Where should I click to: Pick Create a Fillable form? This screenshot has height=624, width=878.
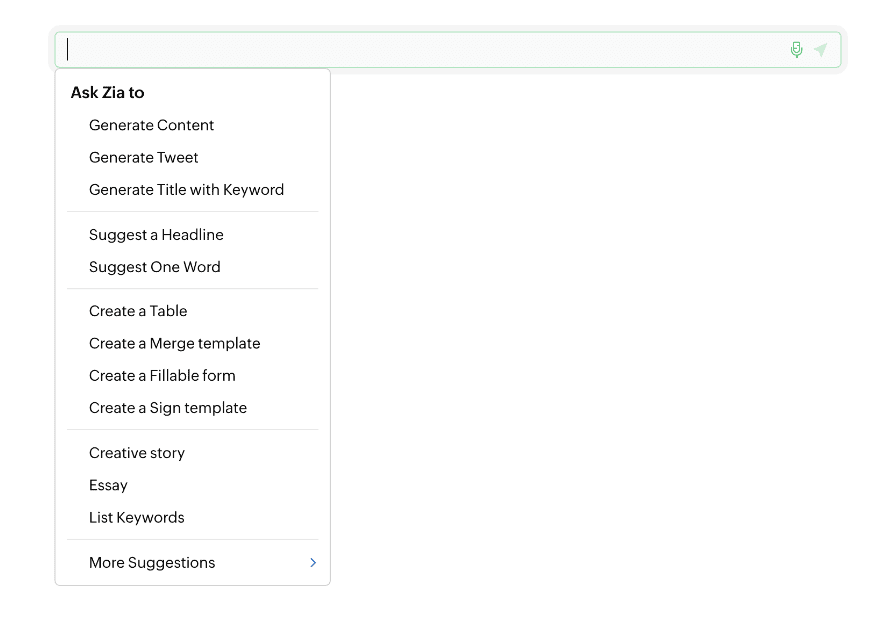pos(162,376)
